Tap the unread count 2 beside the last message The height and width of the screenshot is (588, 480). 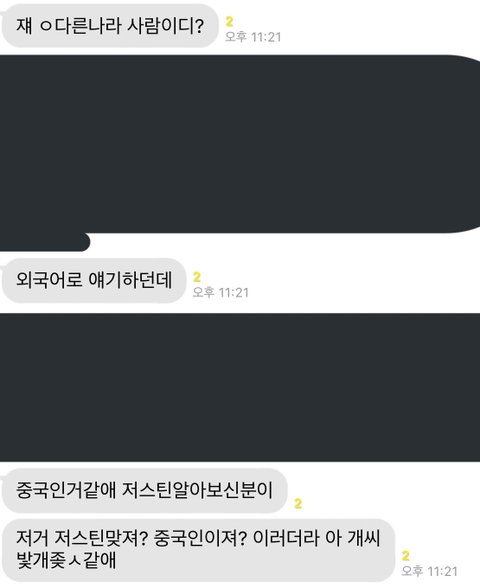coord(405,555)
